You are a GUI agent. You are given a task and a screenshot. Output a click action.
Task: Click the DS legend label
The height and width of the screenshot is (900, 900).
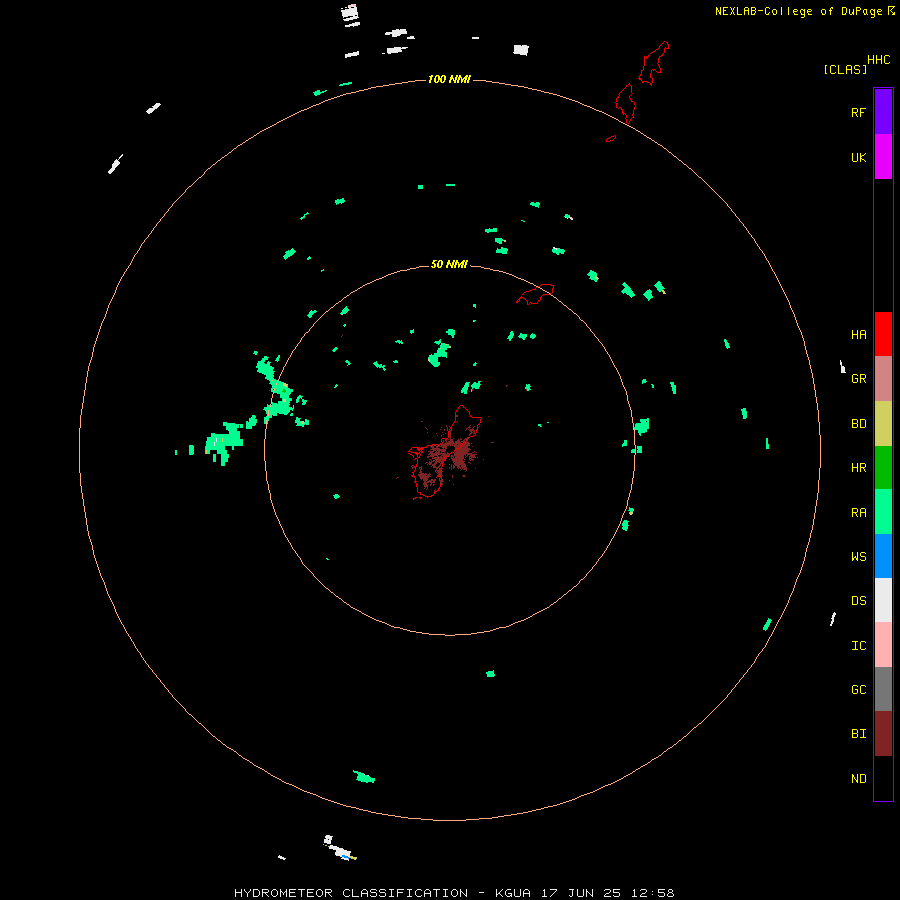(858, 601)
